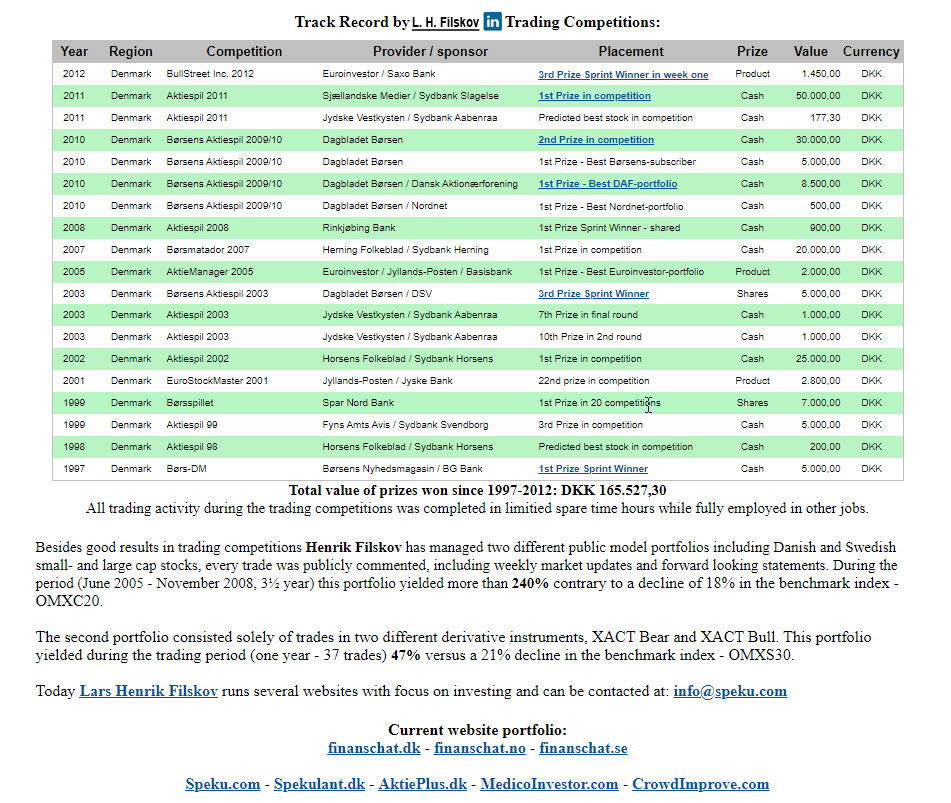Visit the CrowdImprove.com link
This screenshot has height=803, width=951.
pyautogui.click(x=701, y=784)
